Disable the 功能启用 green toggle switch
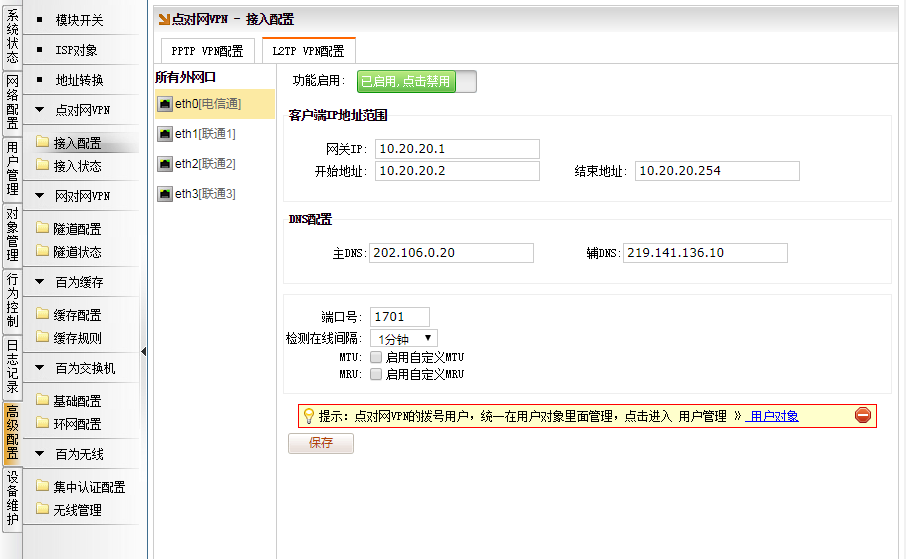Image resolution: width=906 pixels, height=559 pixels. [x=416, y=82]
